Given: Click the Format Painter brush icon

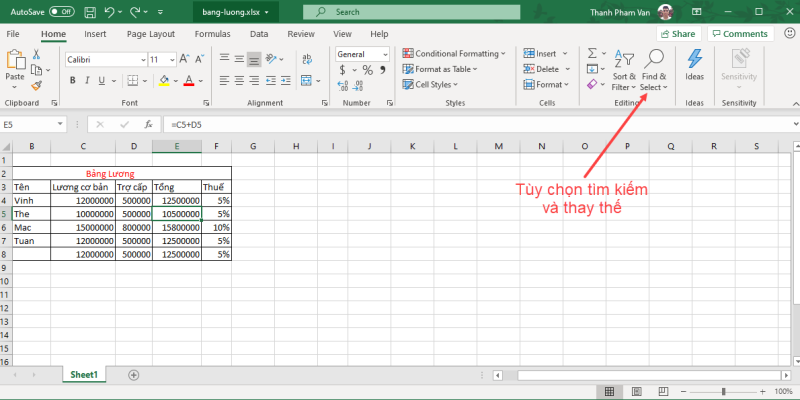Looking at the screenshot, I should pyautogui.click(x=36, y=86).
